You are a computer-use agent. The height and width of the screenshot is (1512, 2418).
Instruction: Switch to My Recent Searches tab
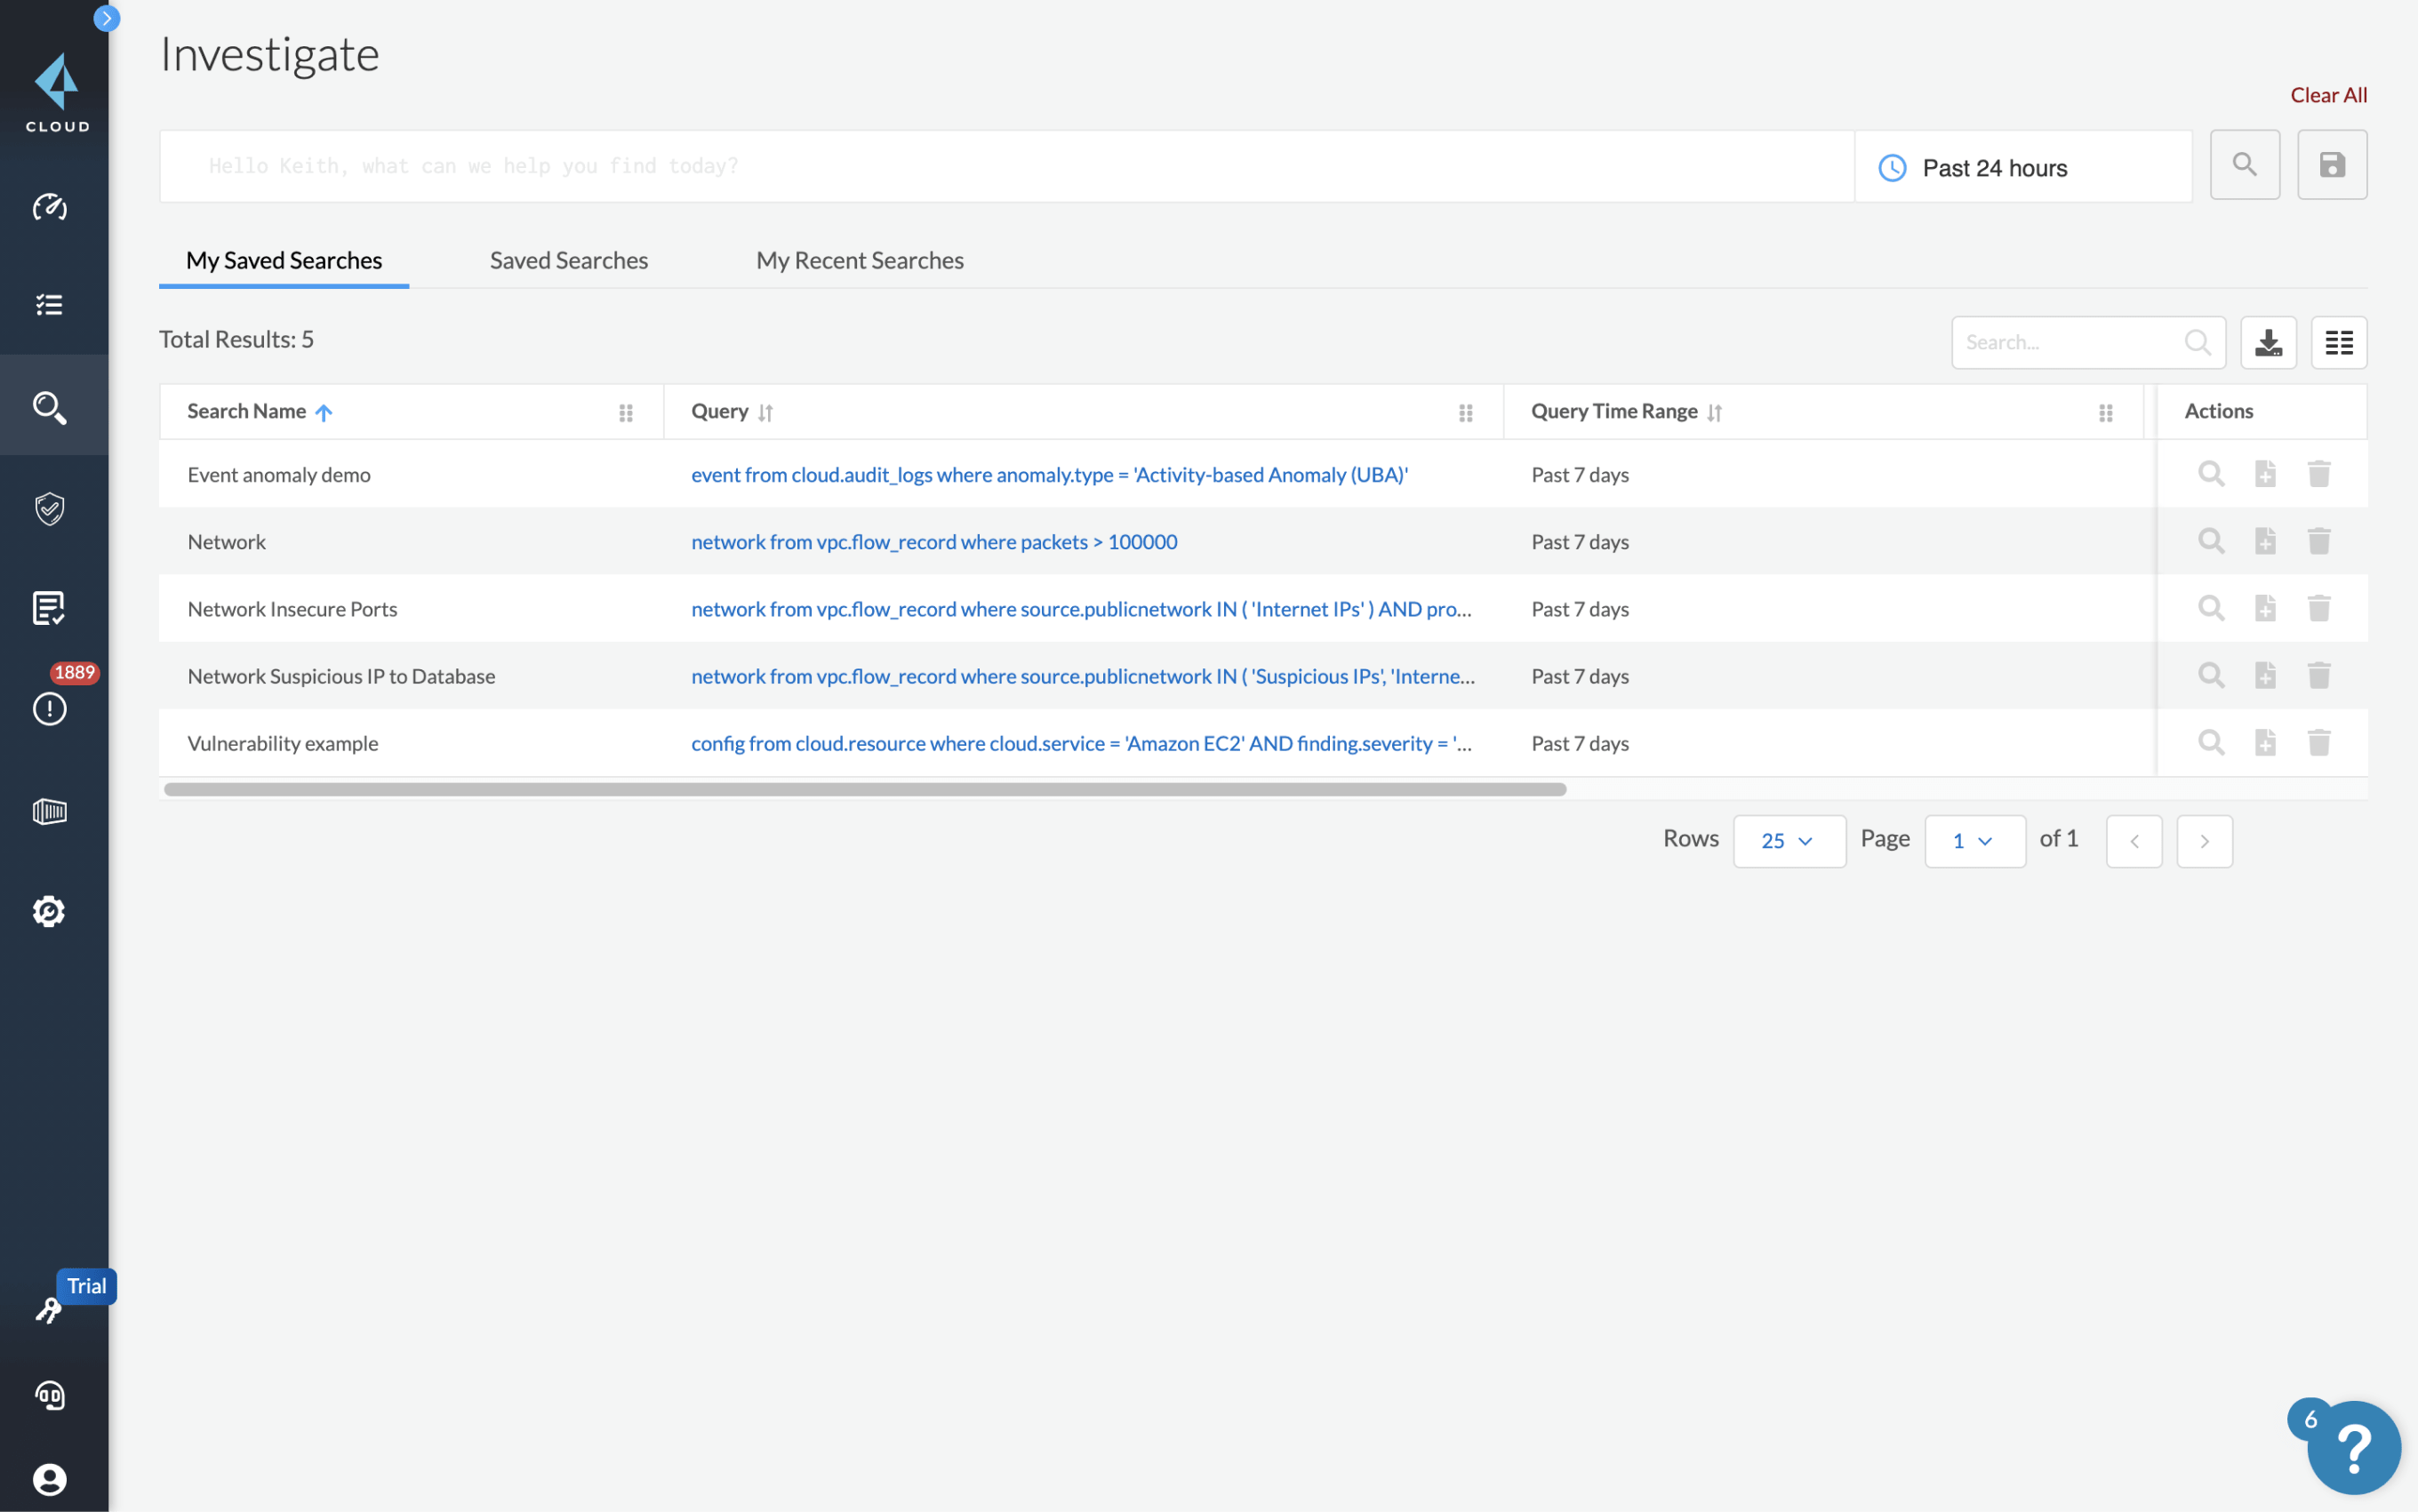point(859,260)
